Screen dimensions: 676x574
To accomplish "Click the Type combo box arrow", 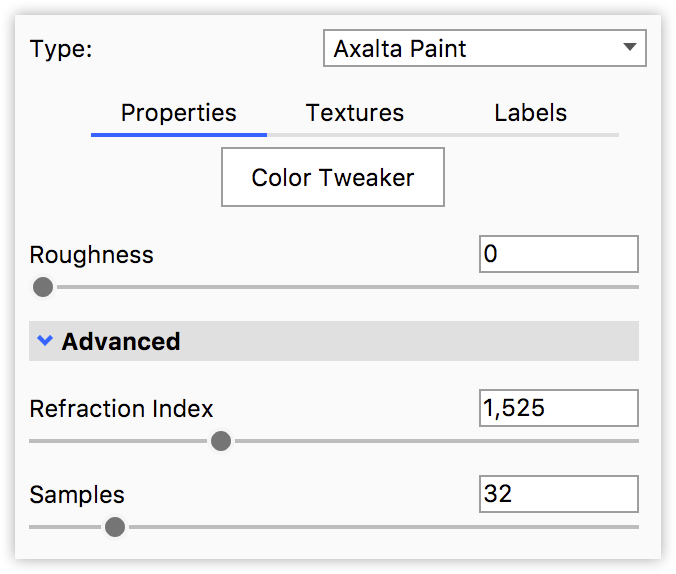I will click(x=629, y=47).
